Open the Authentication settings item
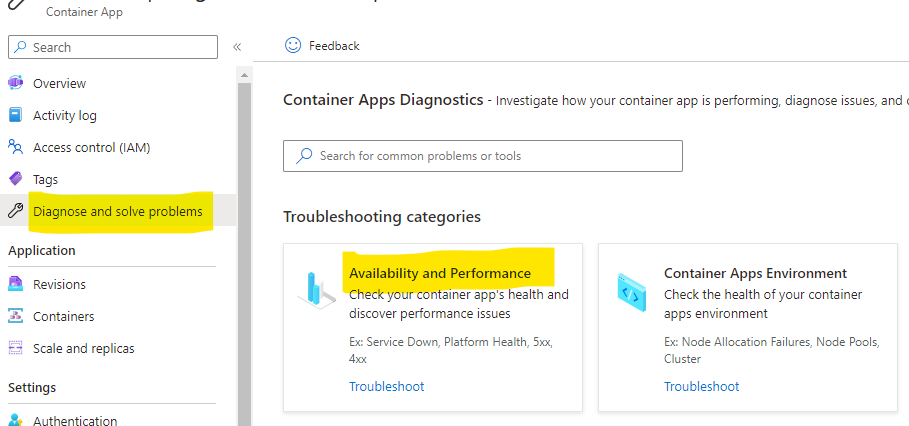Image resolution: width=909 pixels, height=426 pixels. point(75,420)
